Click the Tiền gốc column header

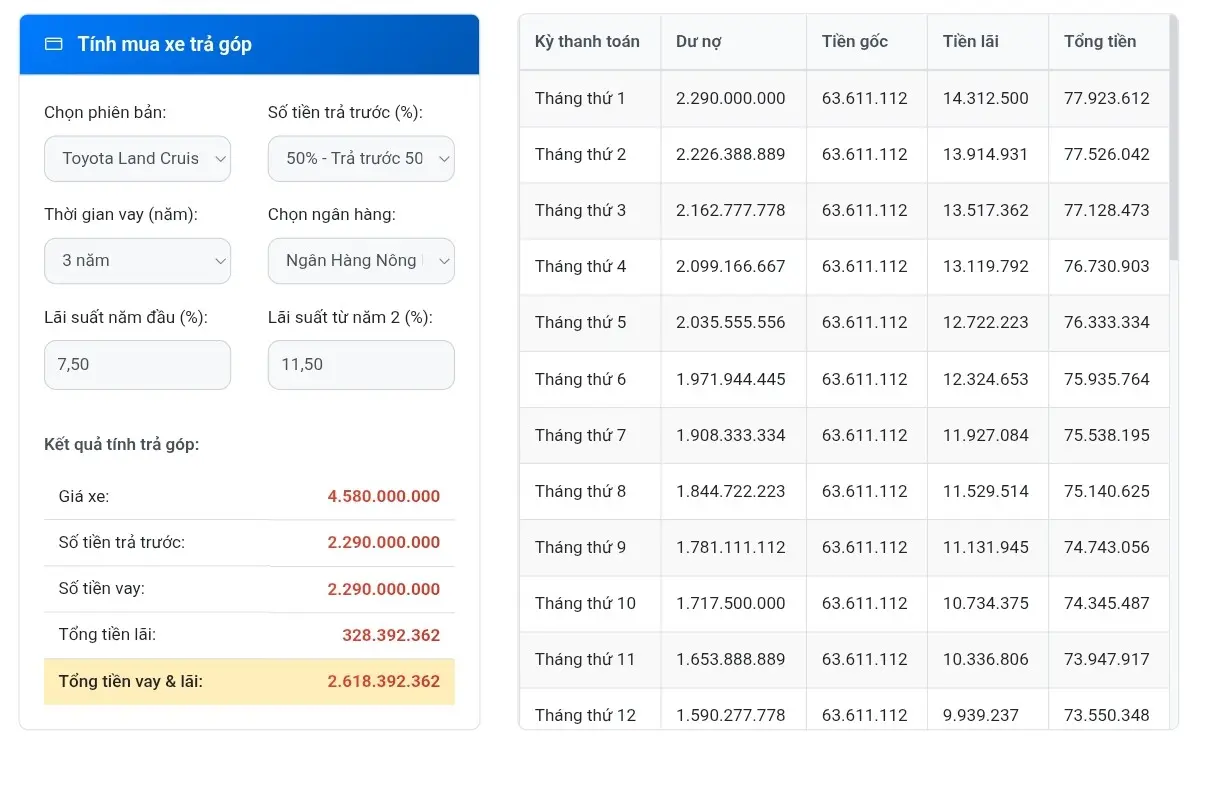click(855, 42)
